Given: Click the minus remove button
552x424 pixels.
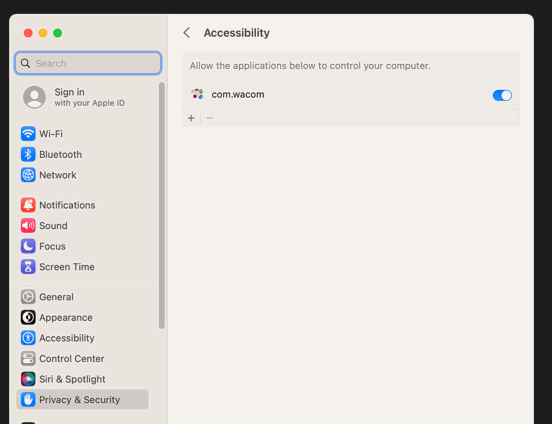Looking at the screenshot, I should [209, 118].
